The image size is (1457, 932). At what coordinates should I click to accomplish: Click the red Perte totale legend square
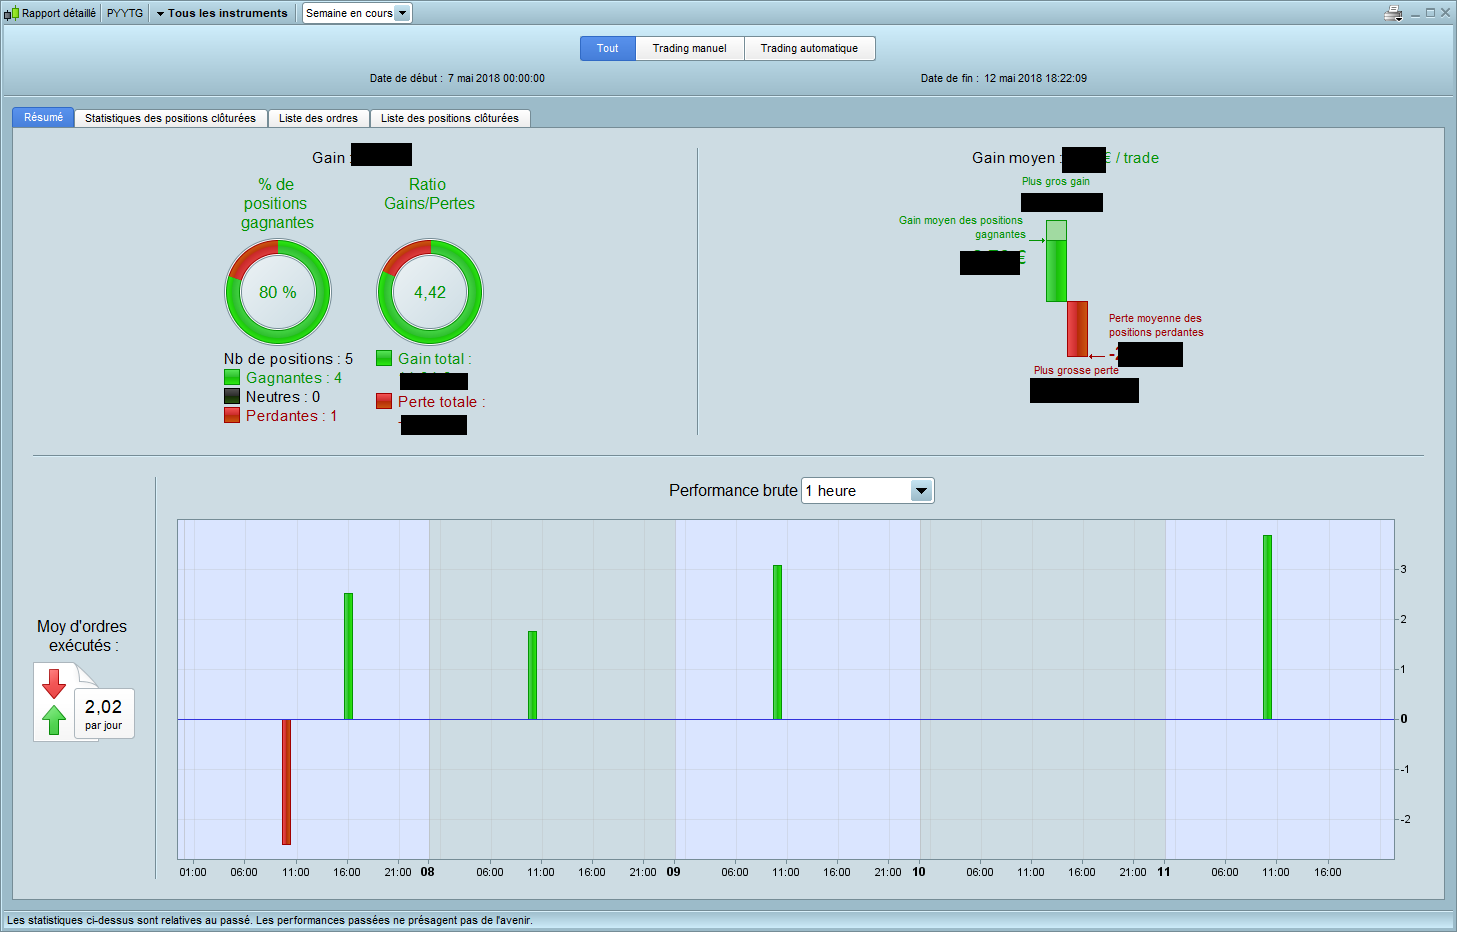click(384, 401)
